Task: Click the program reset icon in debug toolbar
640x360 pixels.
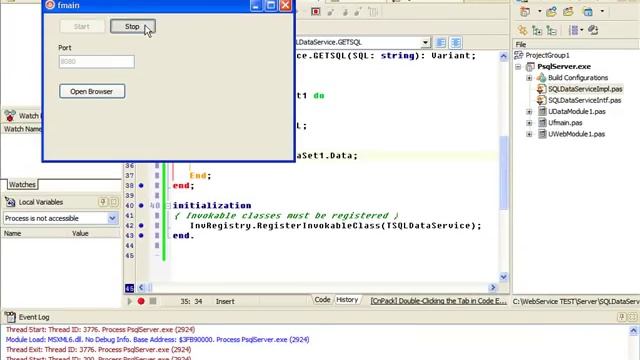Action: point(316,12)
